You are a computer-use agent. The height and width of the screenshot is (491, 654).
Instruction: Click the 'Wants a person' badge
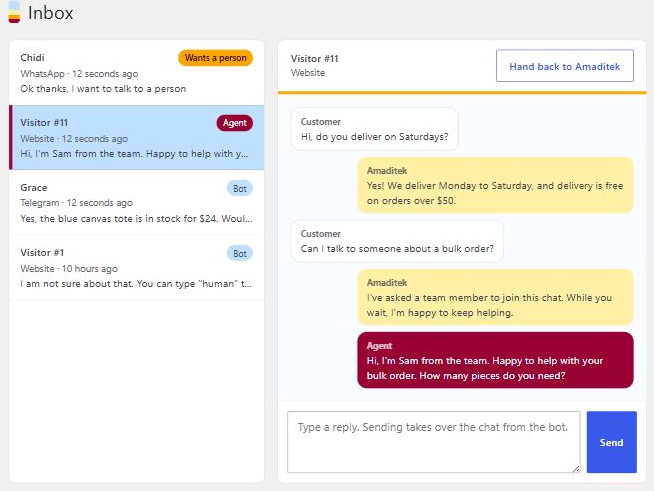(x=215, y=58)
